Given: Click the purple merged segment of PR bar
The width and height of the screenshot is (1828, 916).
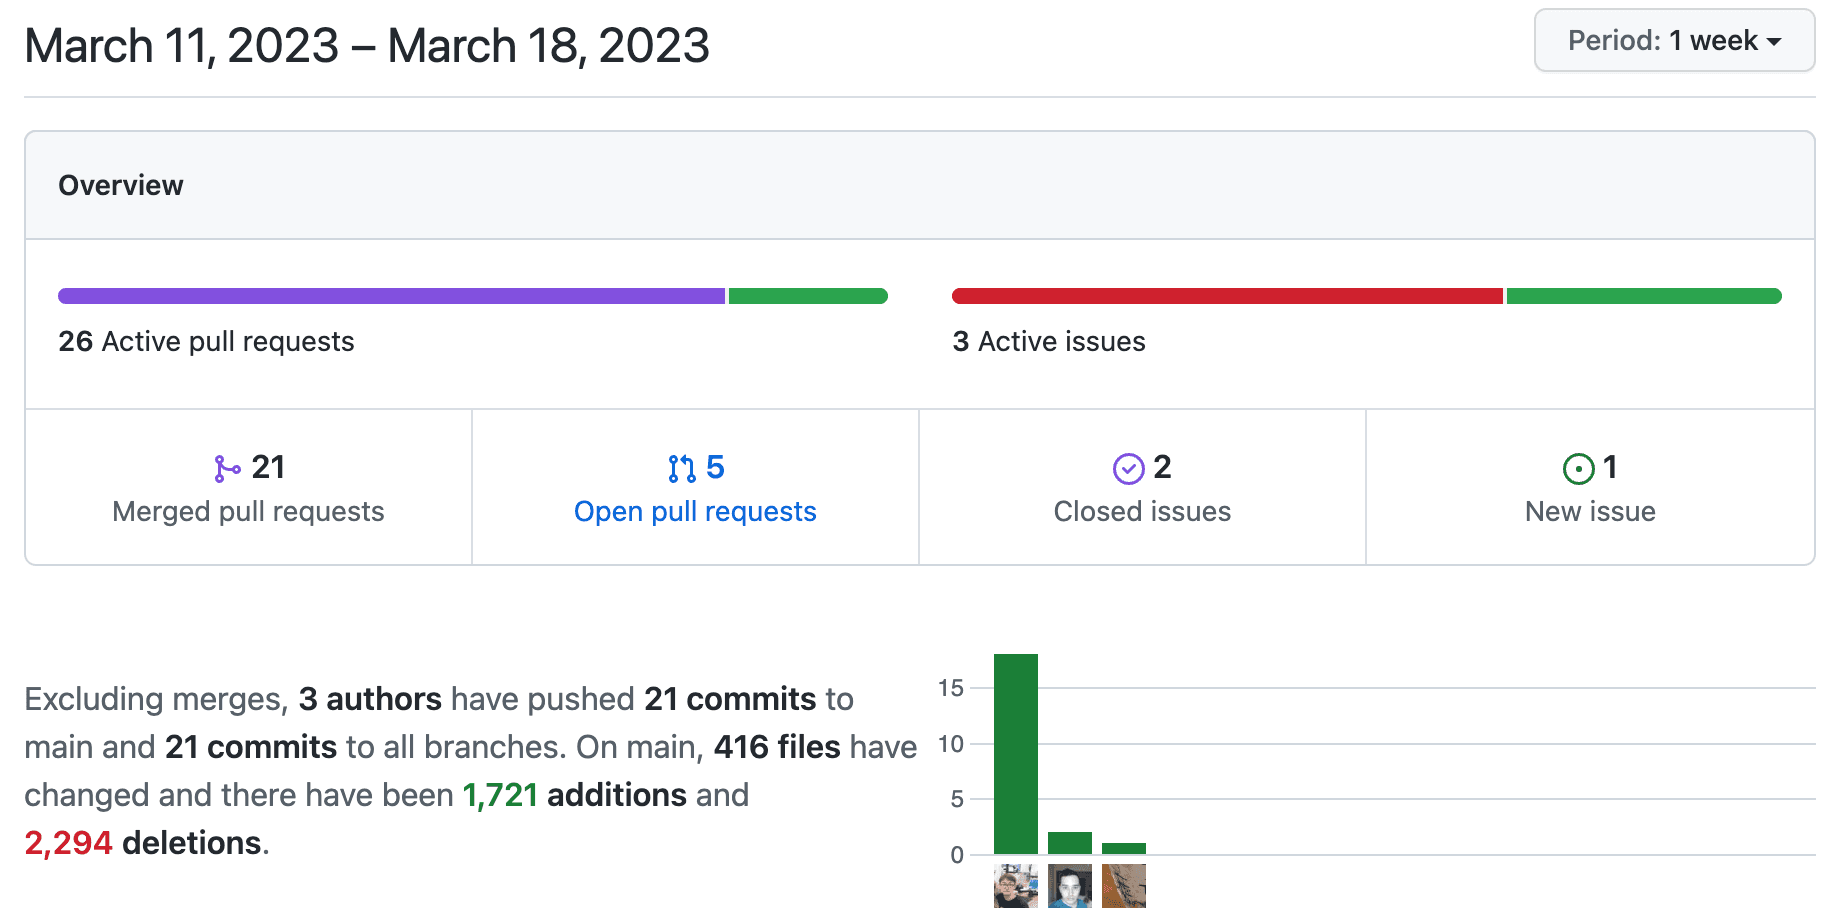Looking at the screenshot, I should click(x=391, y=296).
